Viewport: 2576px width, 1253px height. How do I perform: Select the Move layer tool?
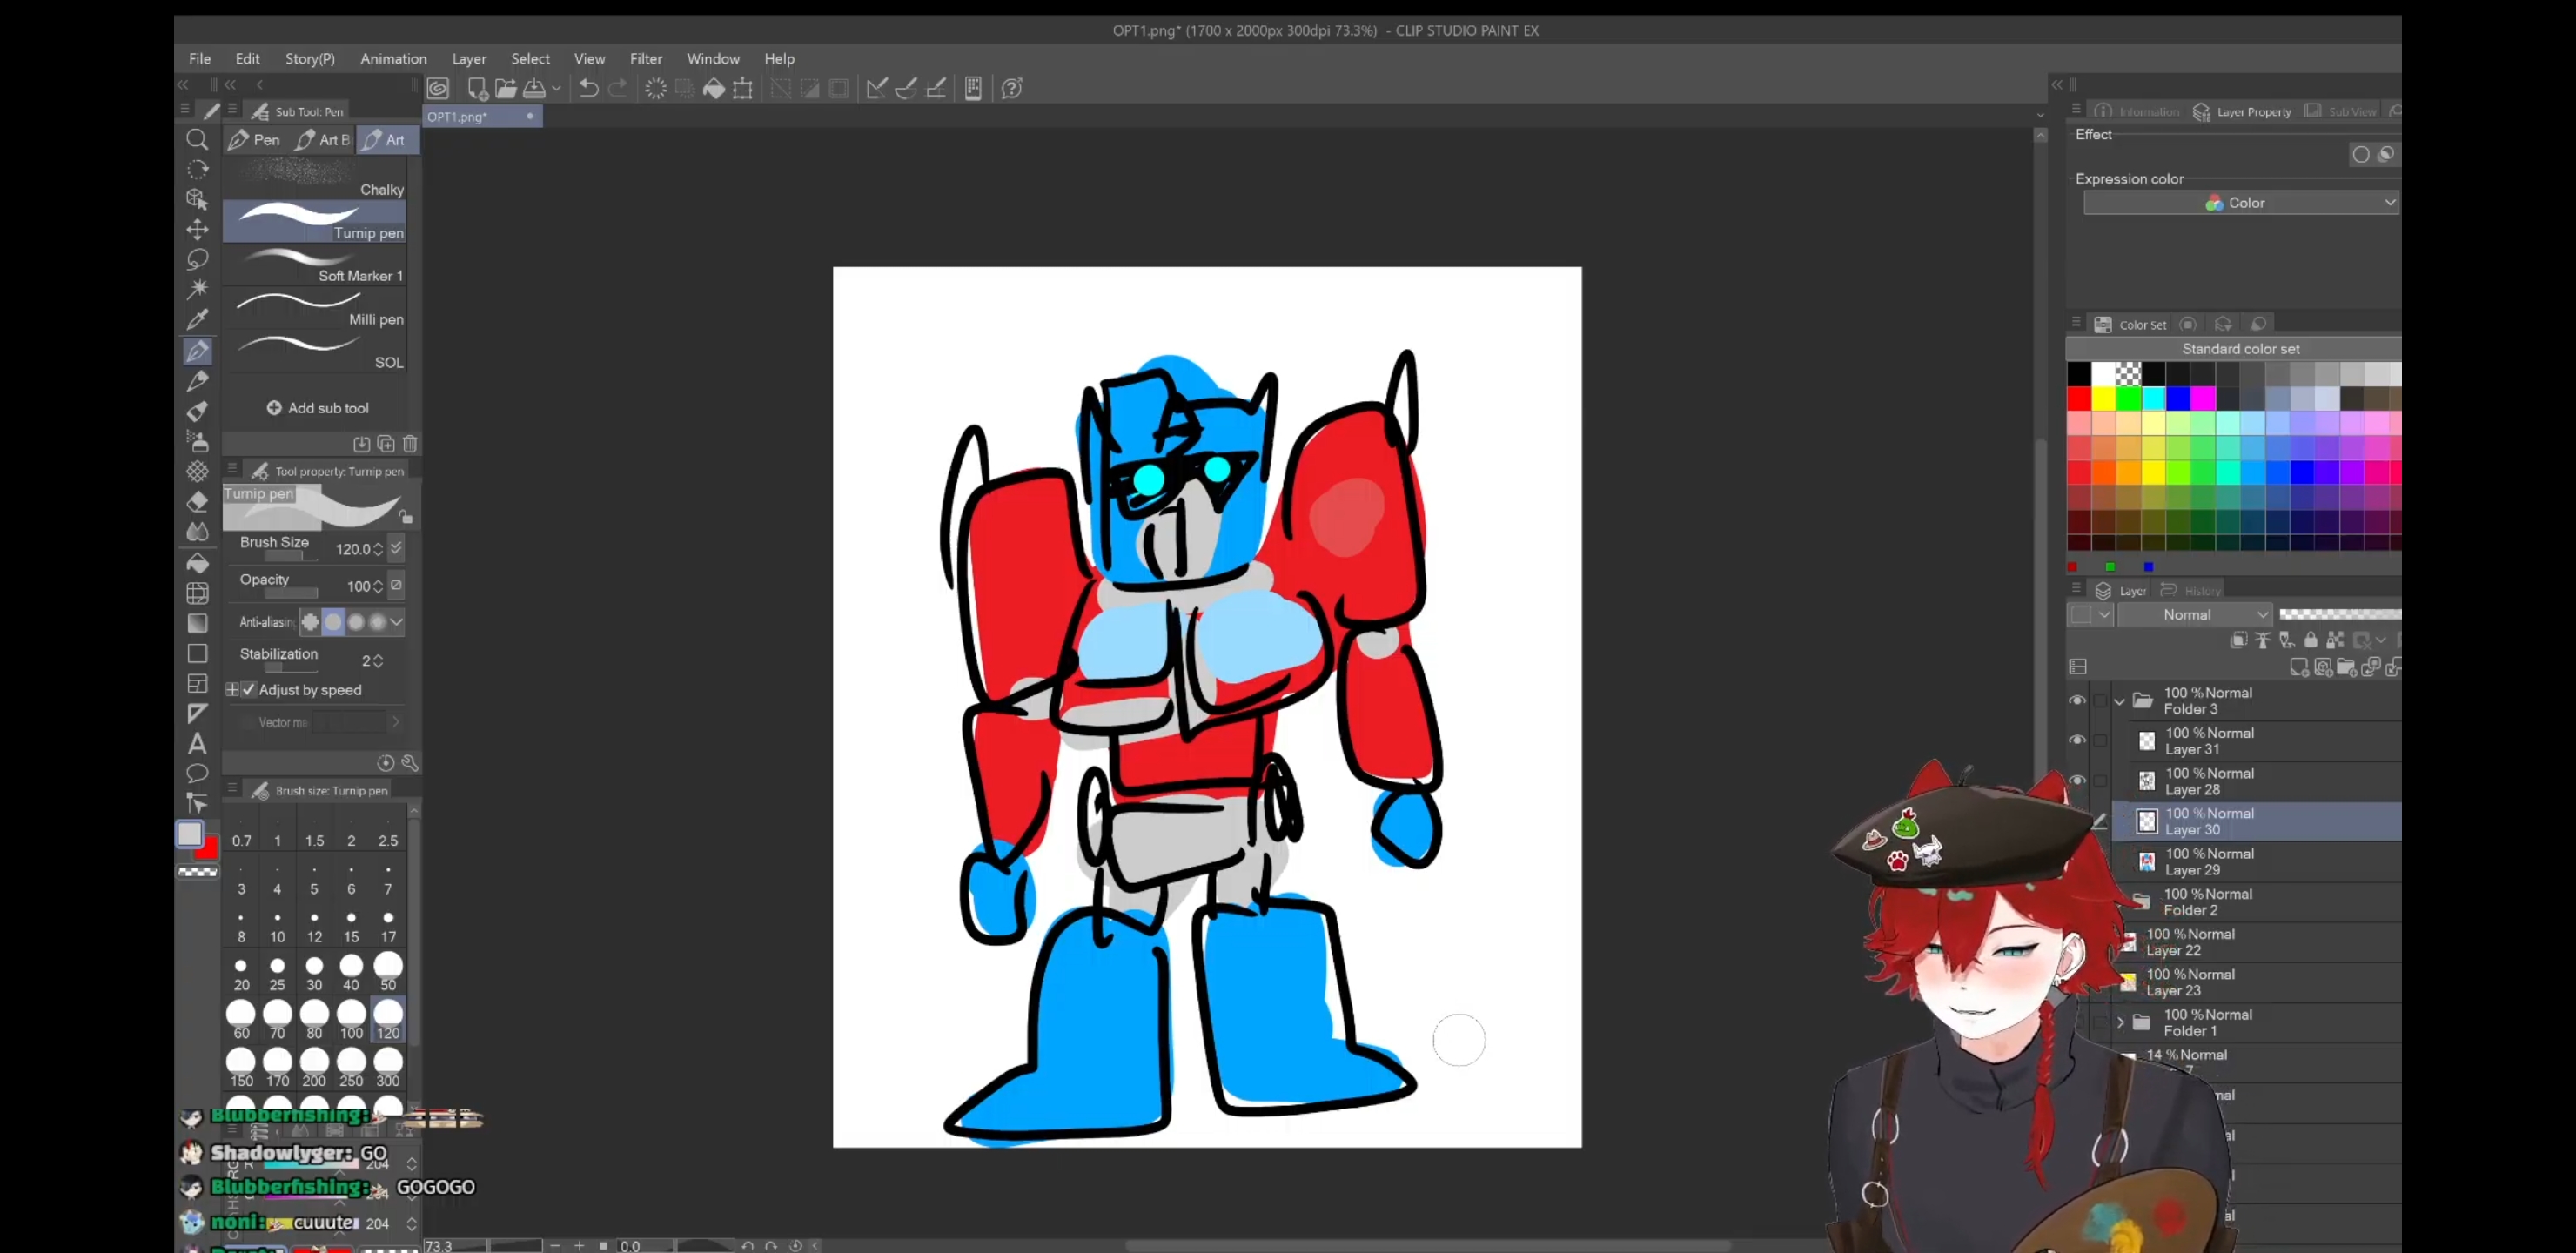(197, 229)
